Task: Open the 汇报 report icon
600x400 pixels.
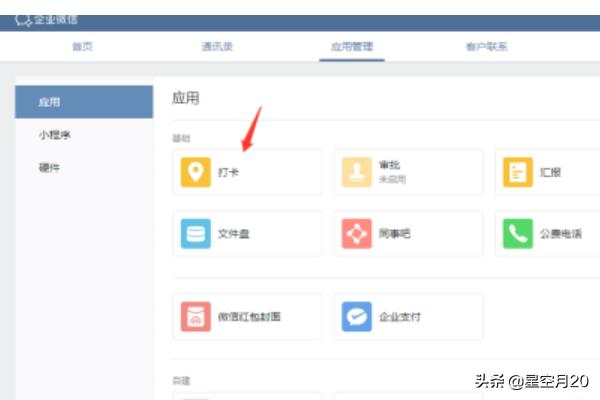Action: [x=517, y=172]
